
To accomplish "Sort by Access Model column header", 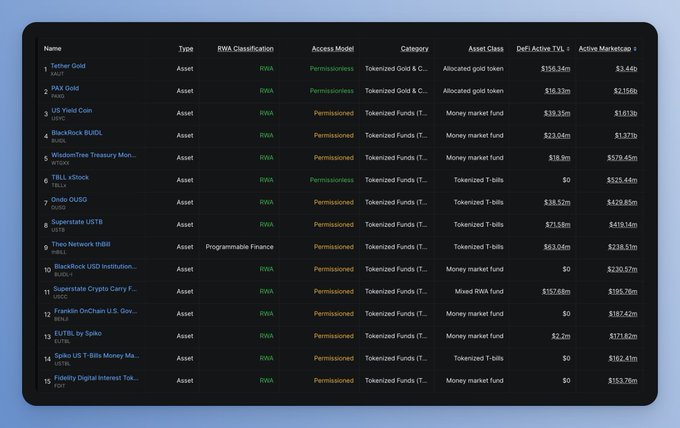I will point(332,48).
